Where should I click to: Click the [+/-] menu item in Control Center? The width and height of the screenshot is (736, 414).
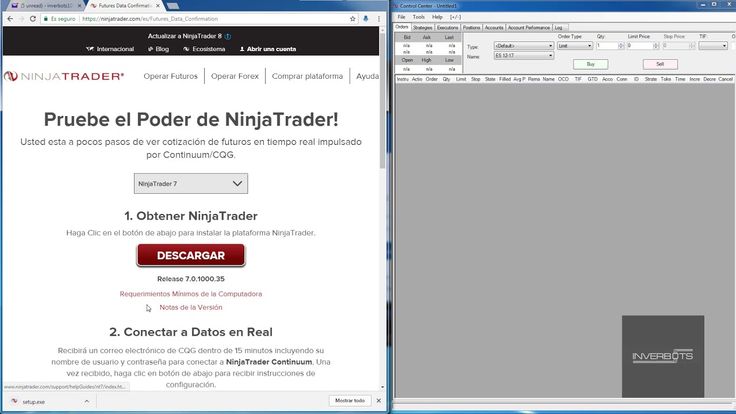(455, 17)
